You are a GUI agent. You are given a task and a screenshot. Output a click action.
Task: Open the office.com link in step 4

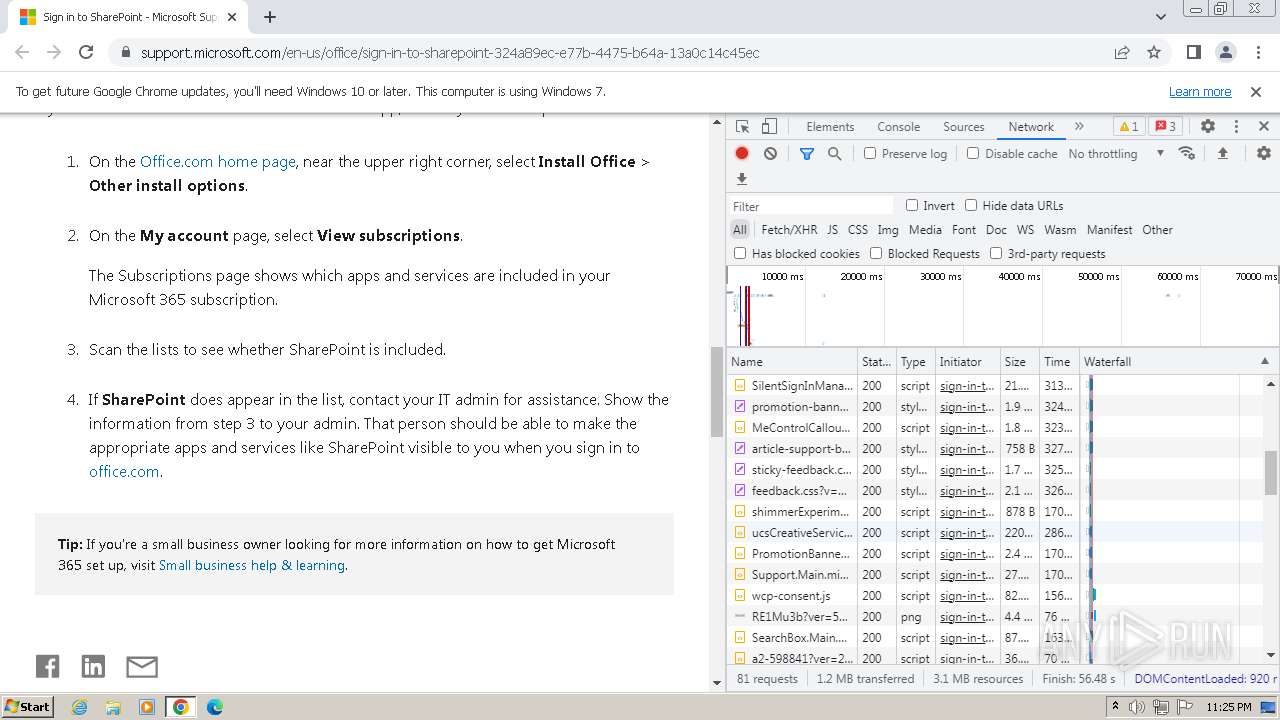tap(124, 471)
